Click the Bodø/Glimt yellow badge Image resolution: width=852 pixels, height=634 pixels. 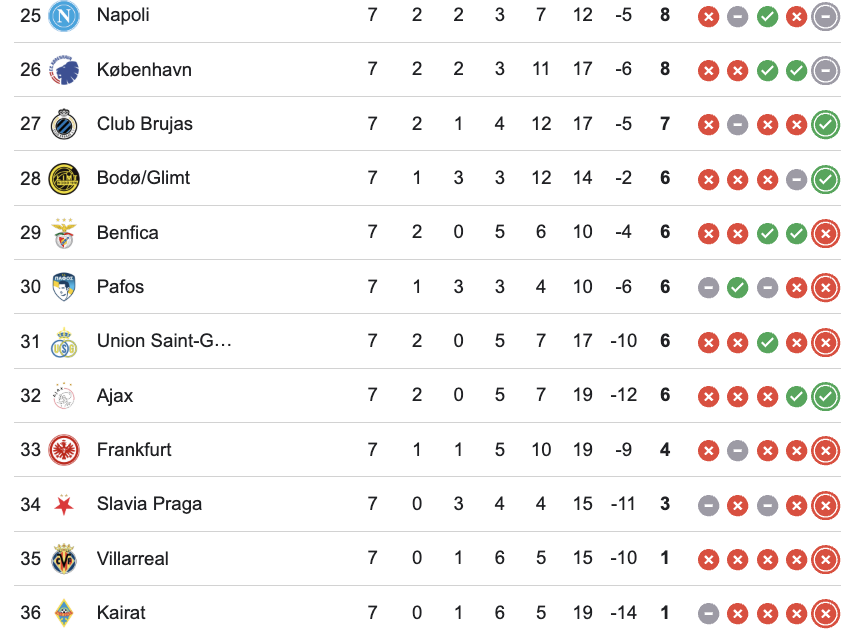tap(65, 178)
